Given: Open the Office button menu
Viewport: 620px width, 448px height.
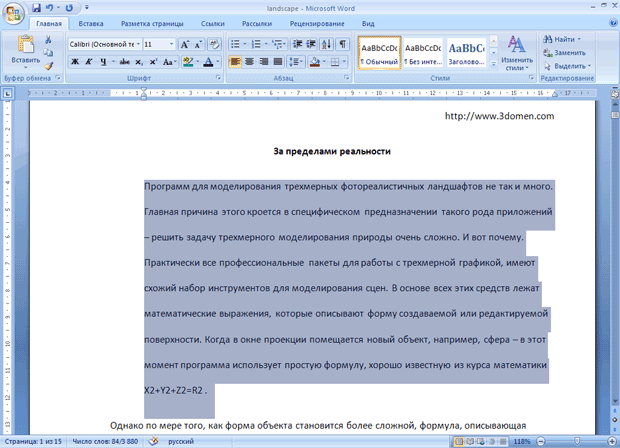Looking at the screenshot, I should coord(13,14).
